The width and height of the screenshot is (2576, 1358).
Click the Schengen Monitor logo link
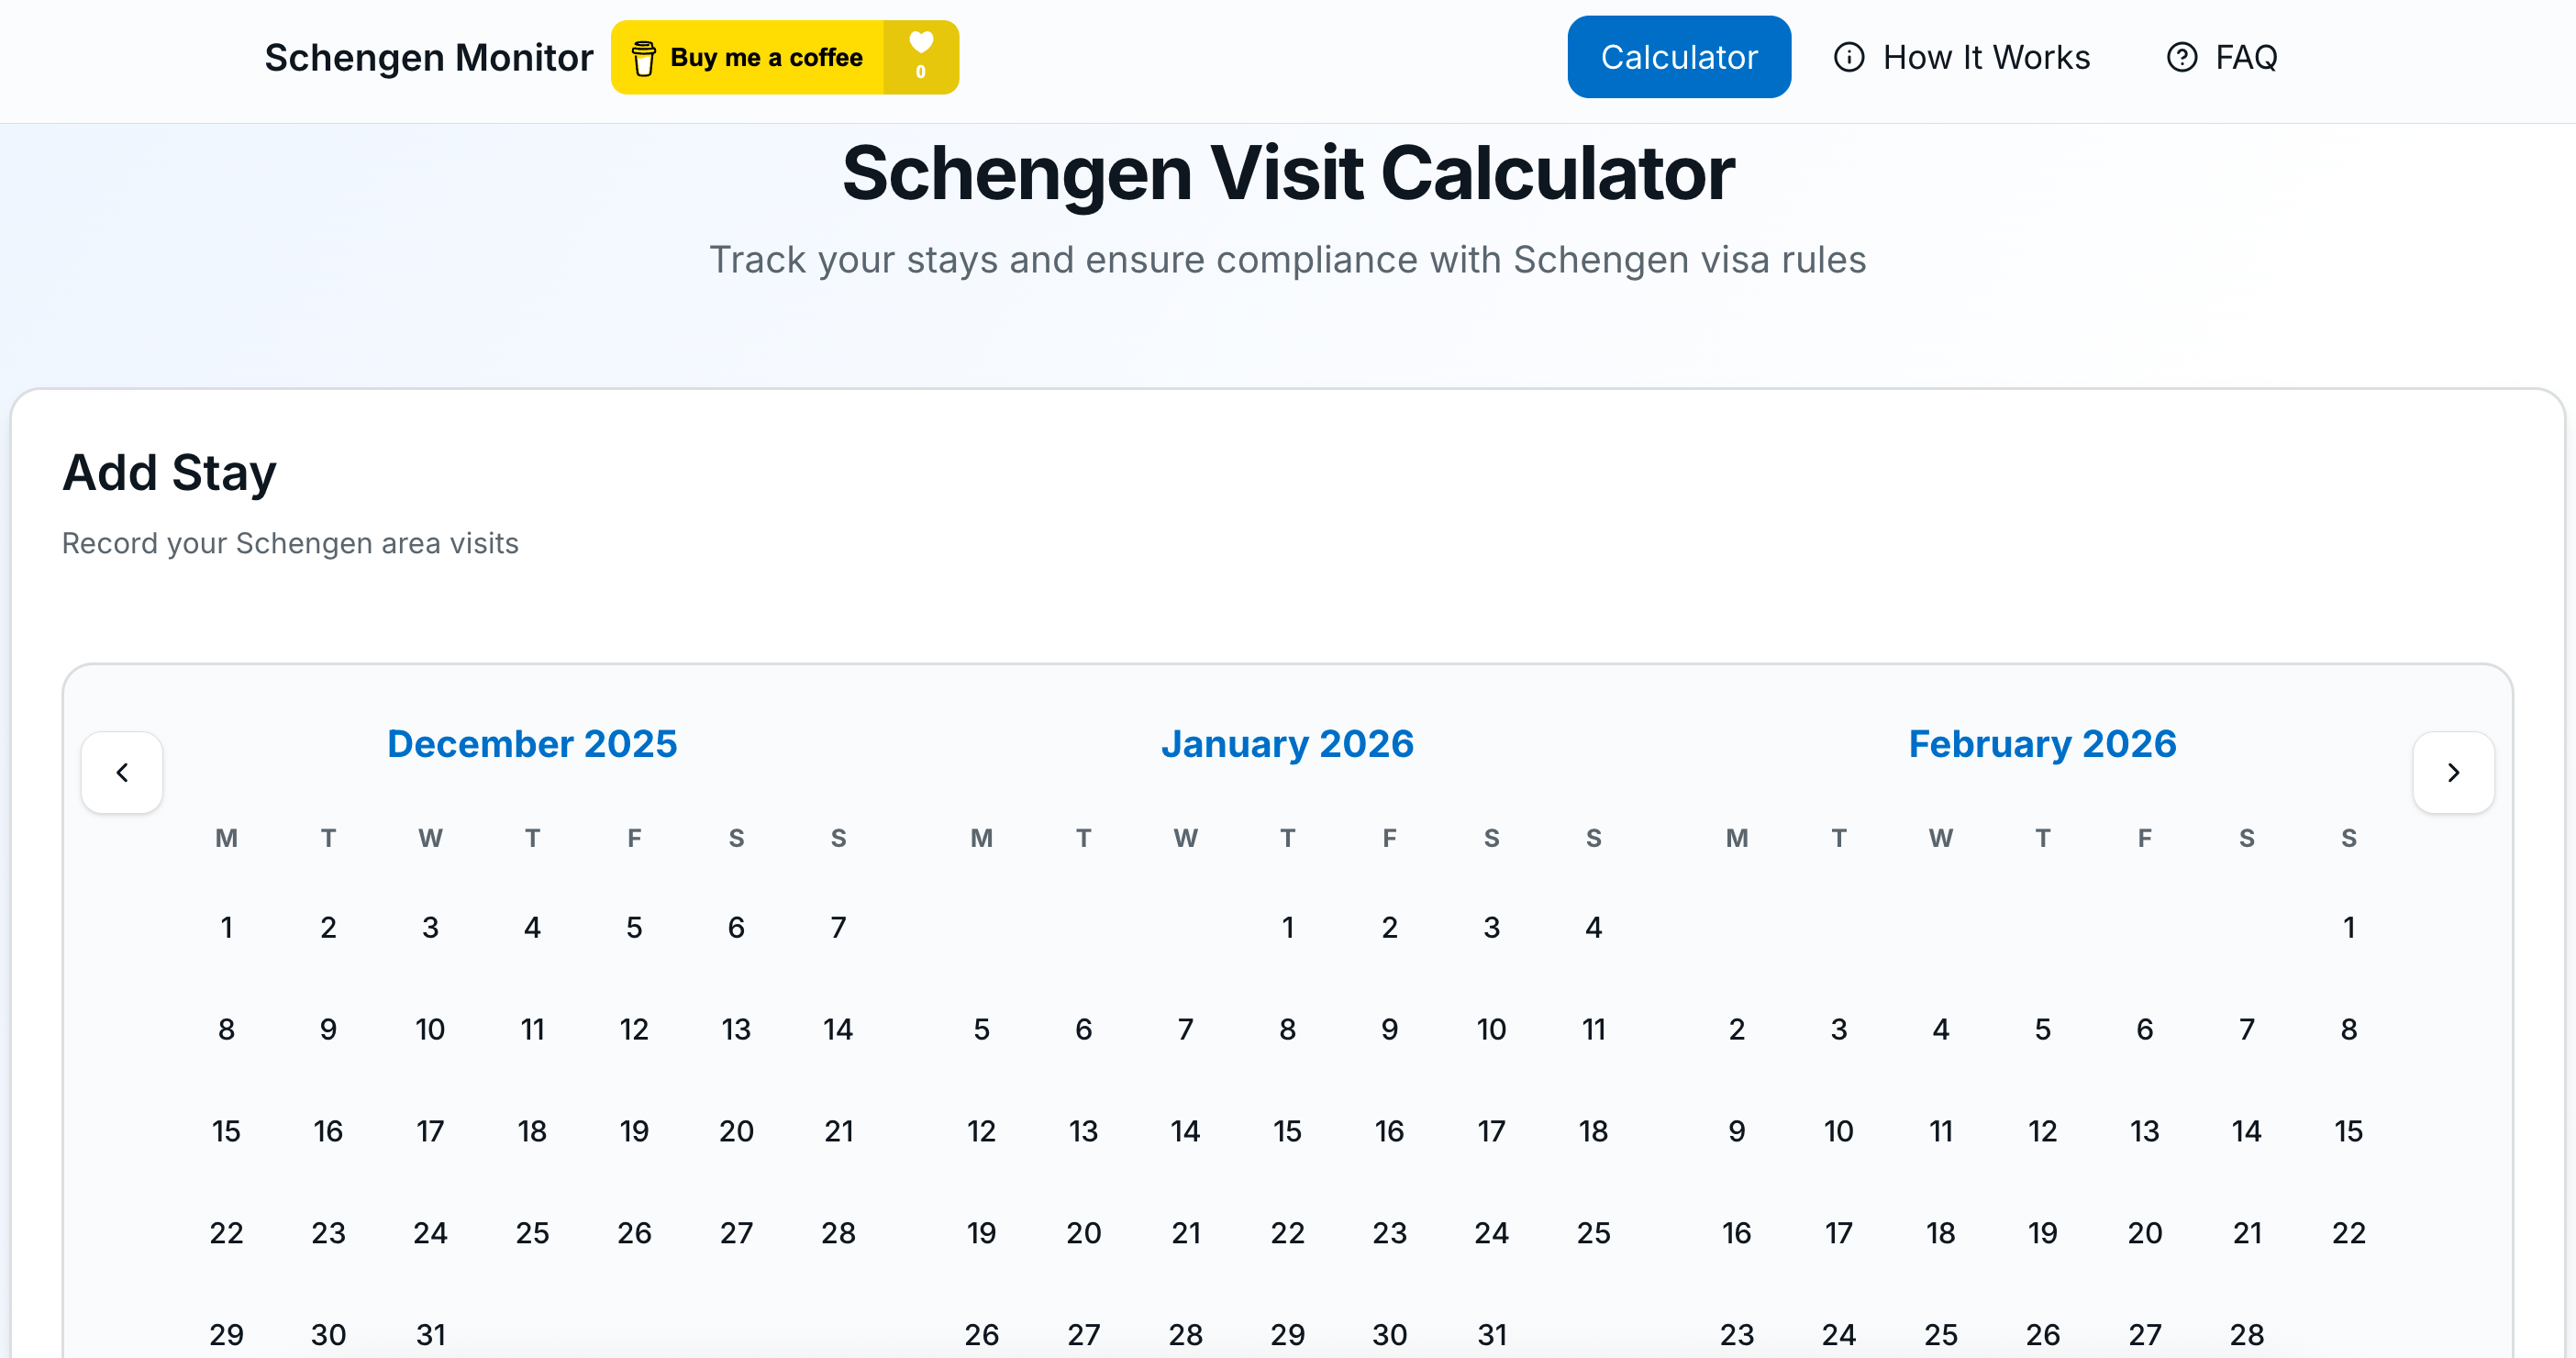(x=428, y=57)
